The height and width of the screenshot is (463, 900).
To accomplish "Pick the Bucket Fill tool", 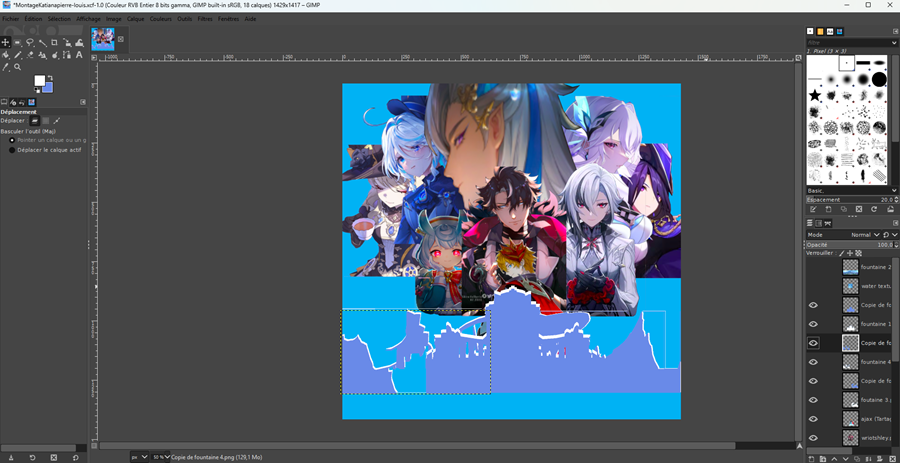I will coord(5,55).
